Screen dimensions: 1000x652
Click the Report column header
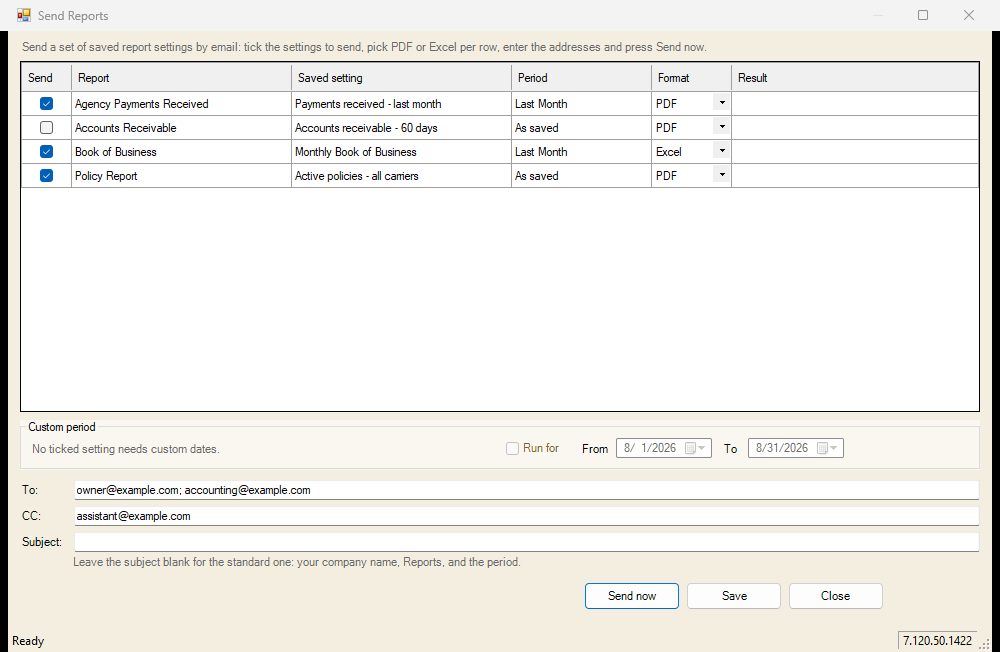(x=182, y=78)
